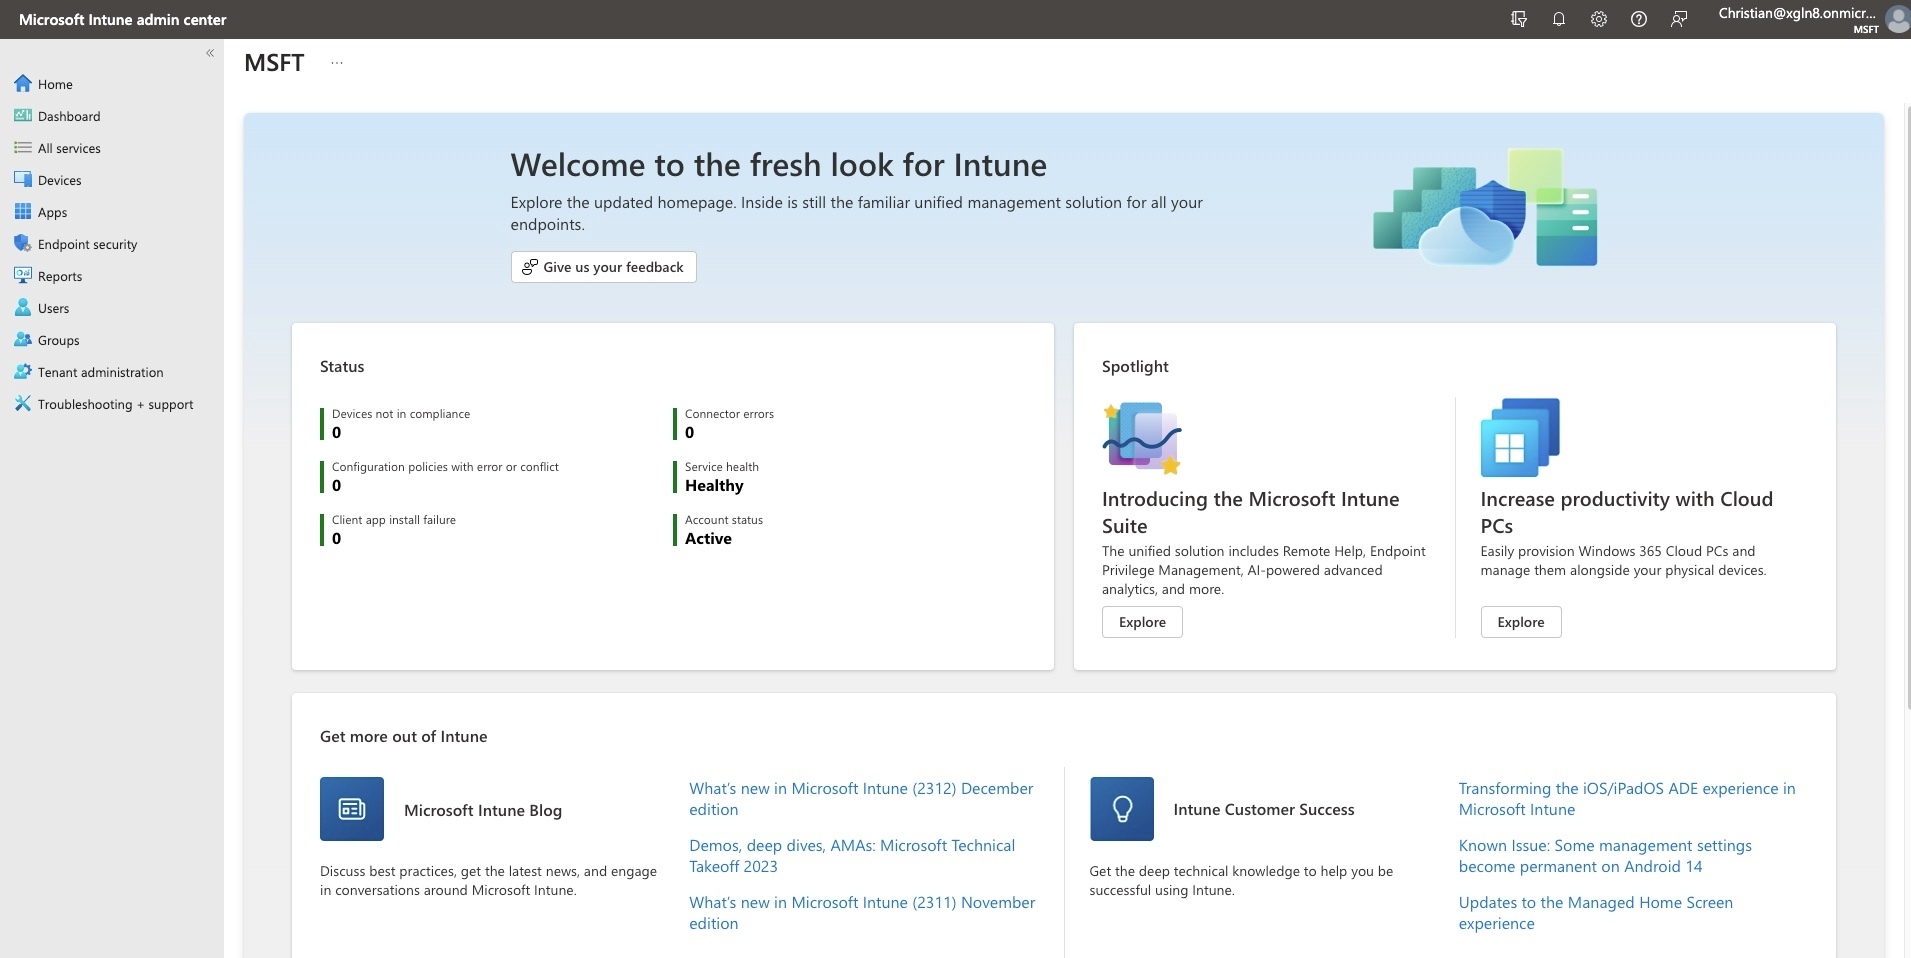1911x958 pixels.
Task: Click Connector errors status
Action: click(x=724, y=424)
